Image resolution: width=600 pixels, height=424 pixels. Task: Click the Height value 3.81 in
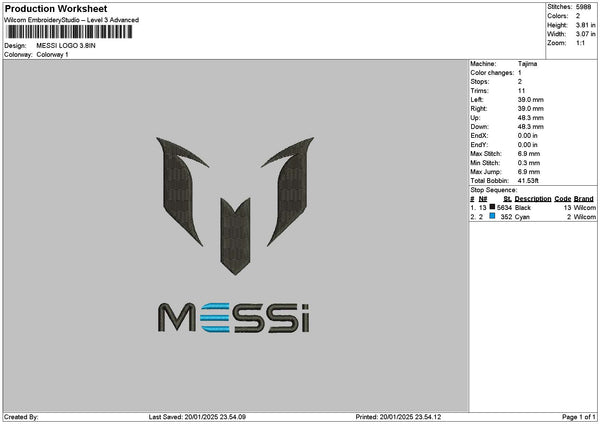pos(585,25)
